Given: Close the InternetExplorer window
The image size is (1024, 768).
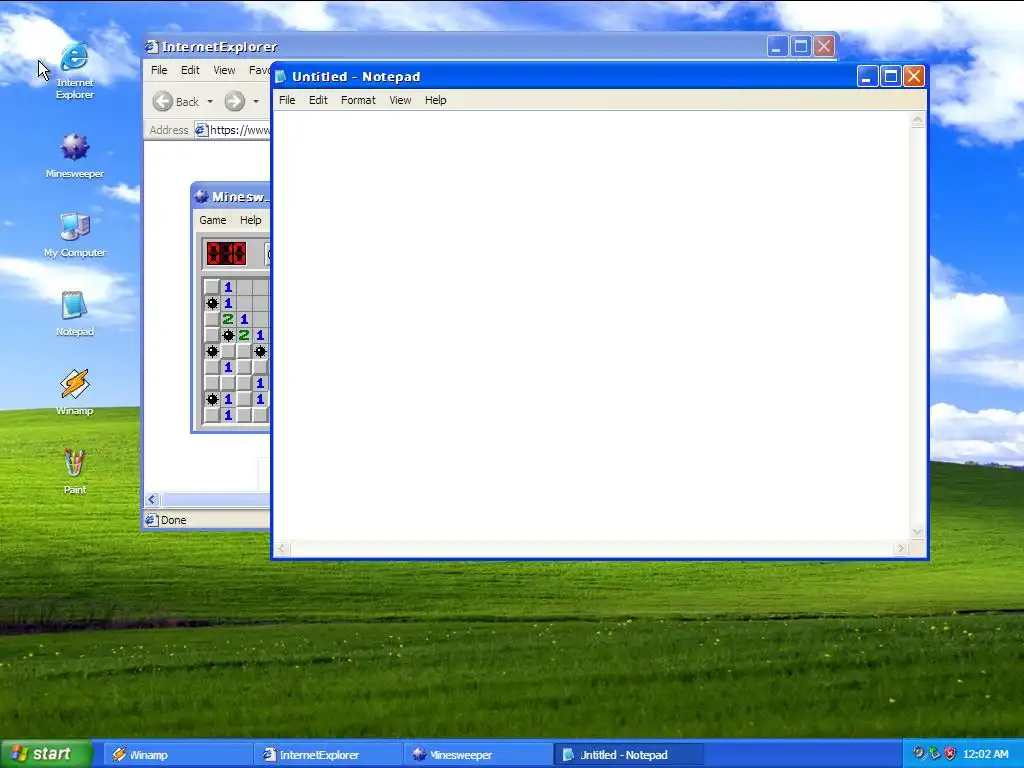Looking at the screenshot, I should (824, 46).
